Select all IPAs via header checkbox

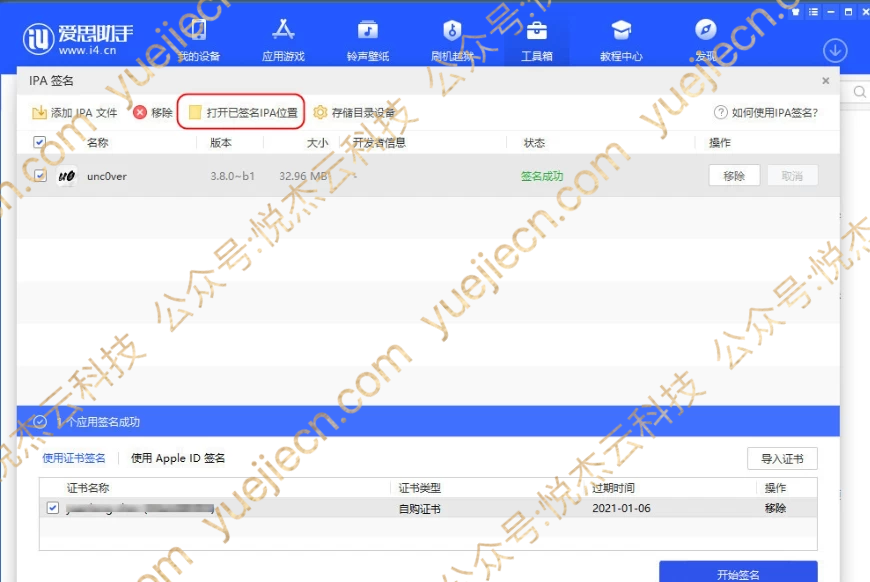[38, 142]
